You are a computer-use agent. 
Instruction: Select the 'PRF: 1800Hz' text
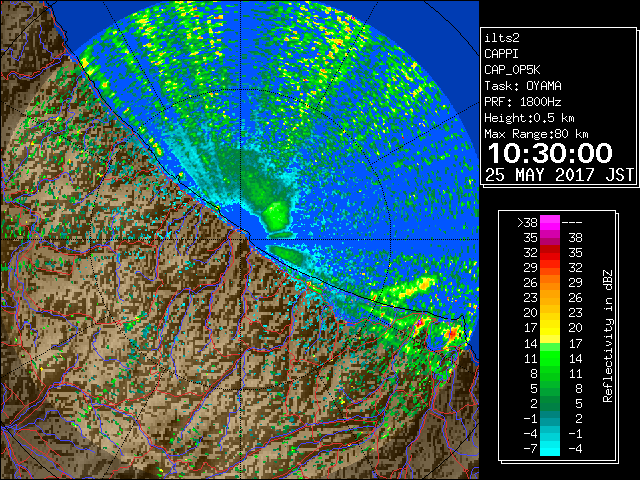click(523, 102)
